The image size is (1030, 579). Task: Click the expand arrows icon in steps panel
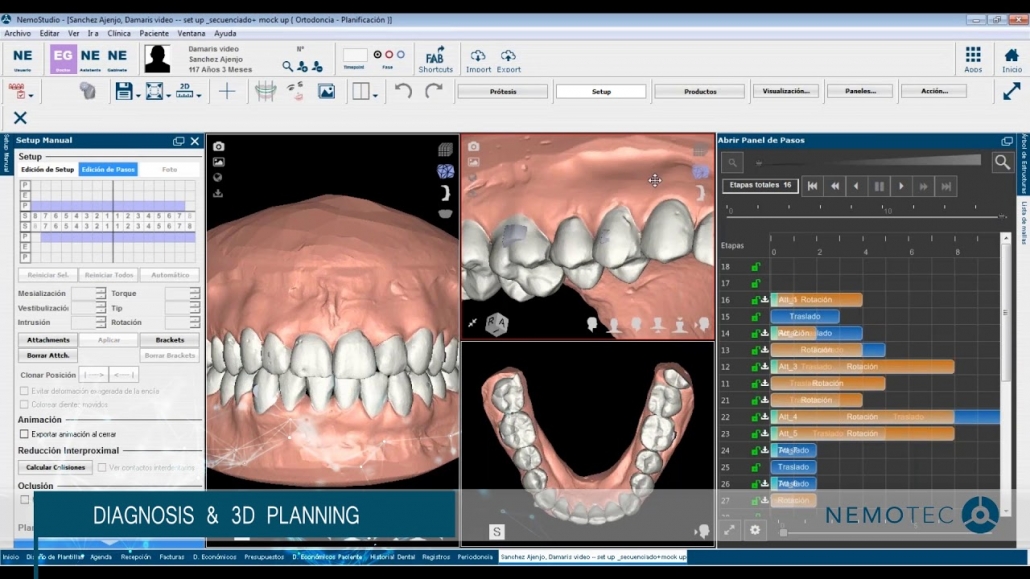tap(729, 530)
